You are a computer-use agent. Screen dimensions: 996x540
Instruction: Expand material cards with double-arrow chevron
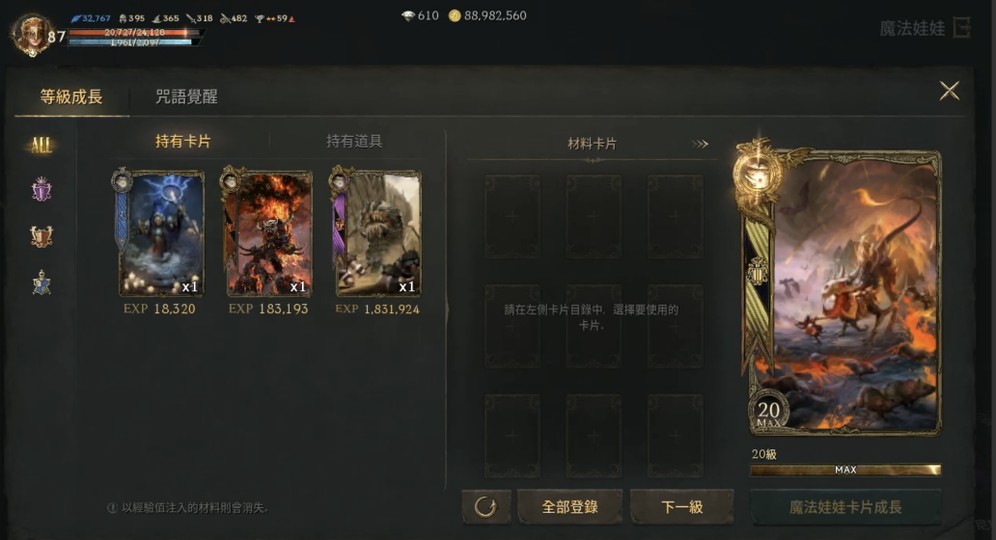699,144
